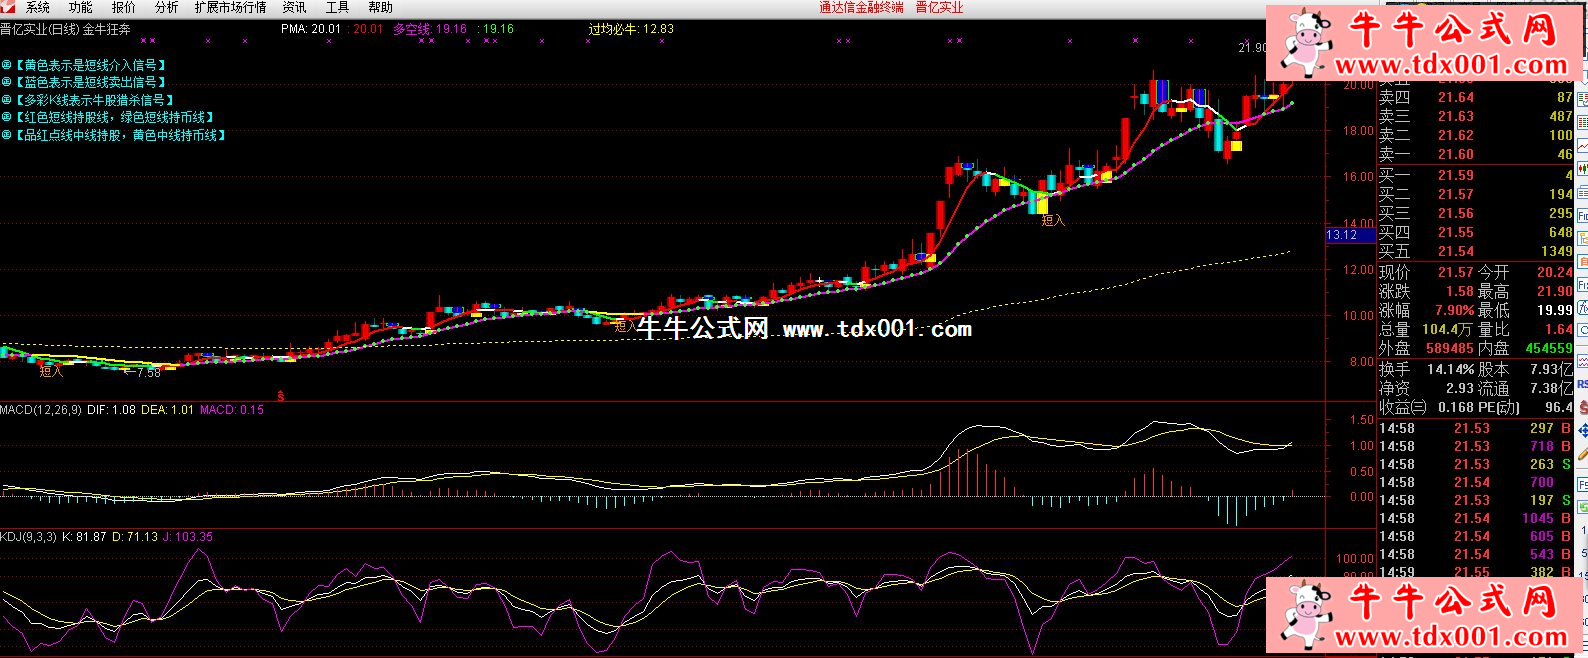
Task: Open the 工具 menu
Action: 337,7
